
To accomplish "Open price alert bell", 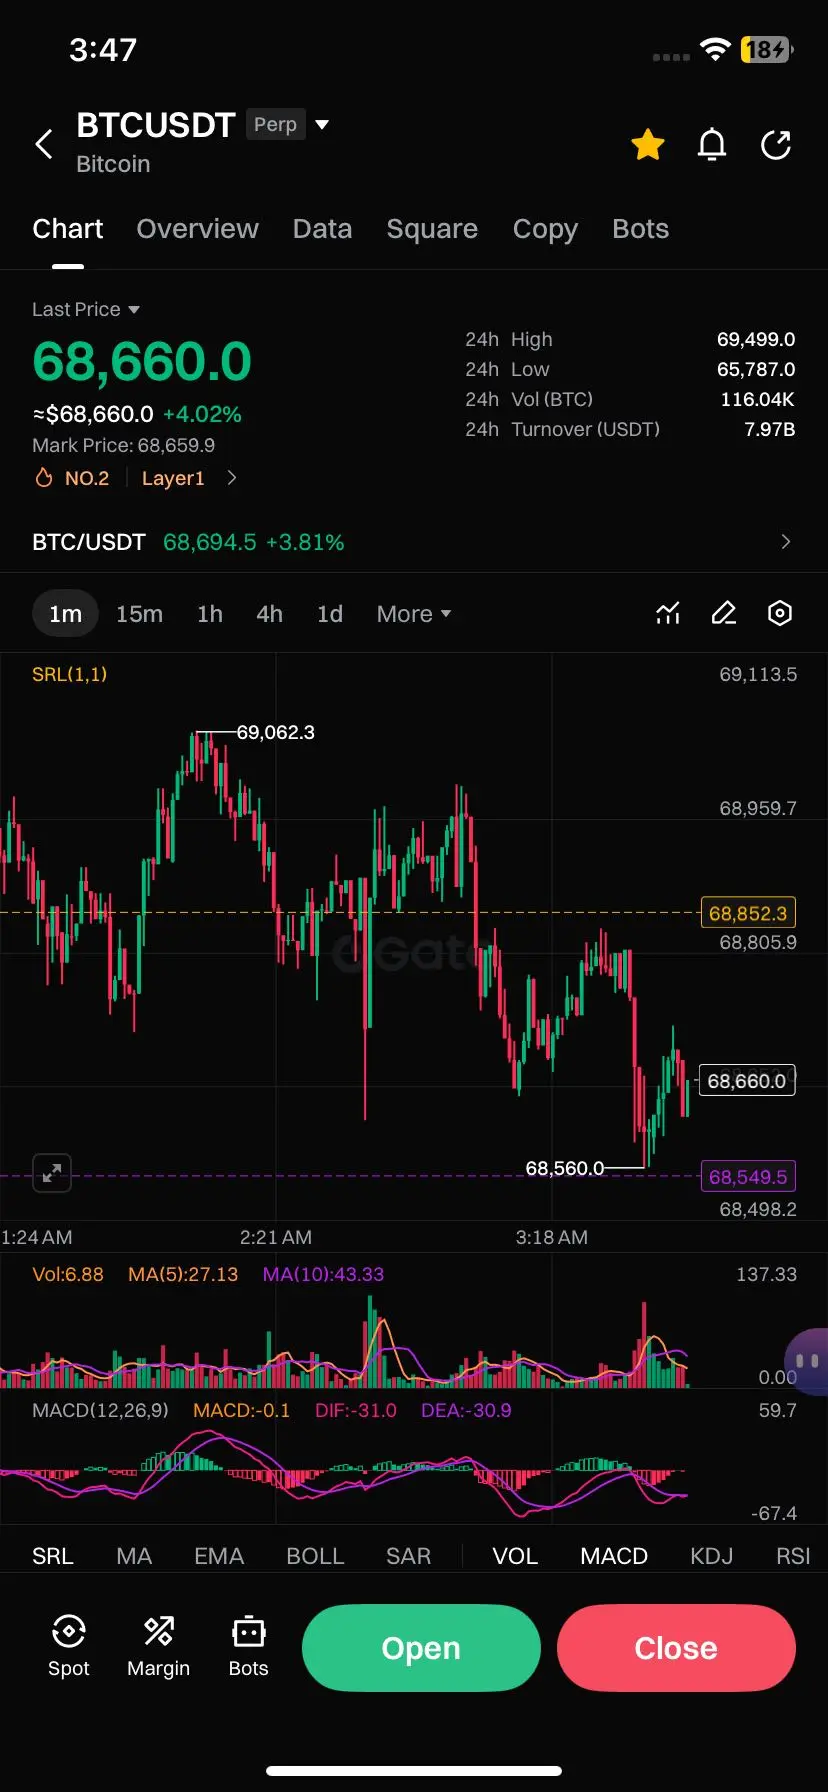I will [x=712, y=145].
